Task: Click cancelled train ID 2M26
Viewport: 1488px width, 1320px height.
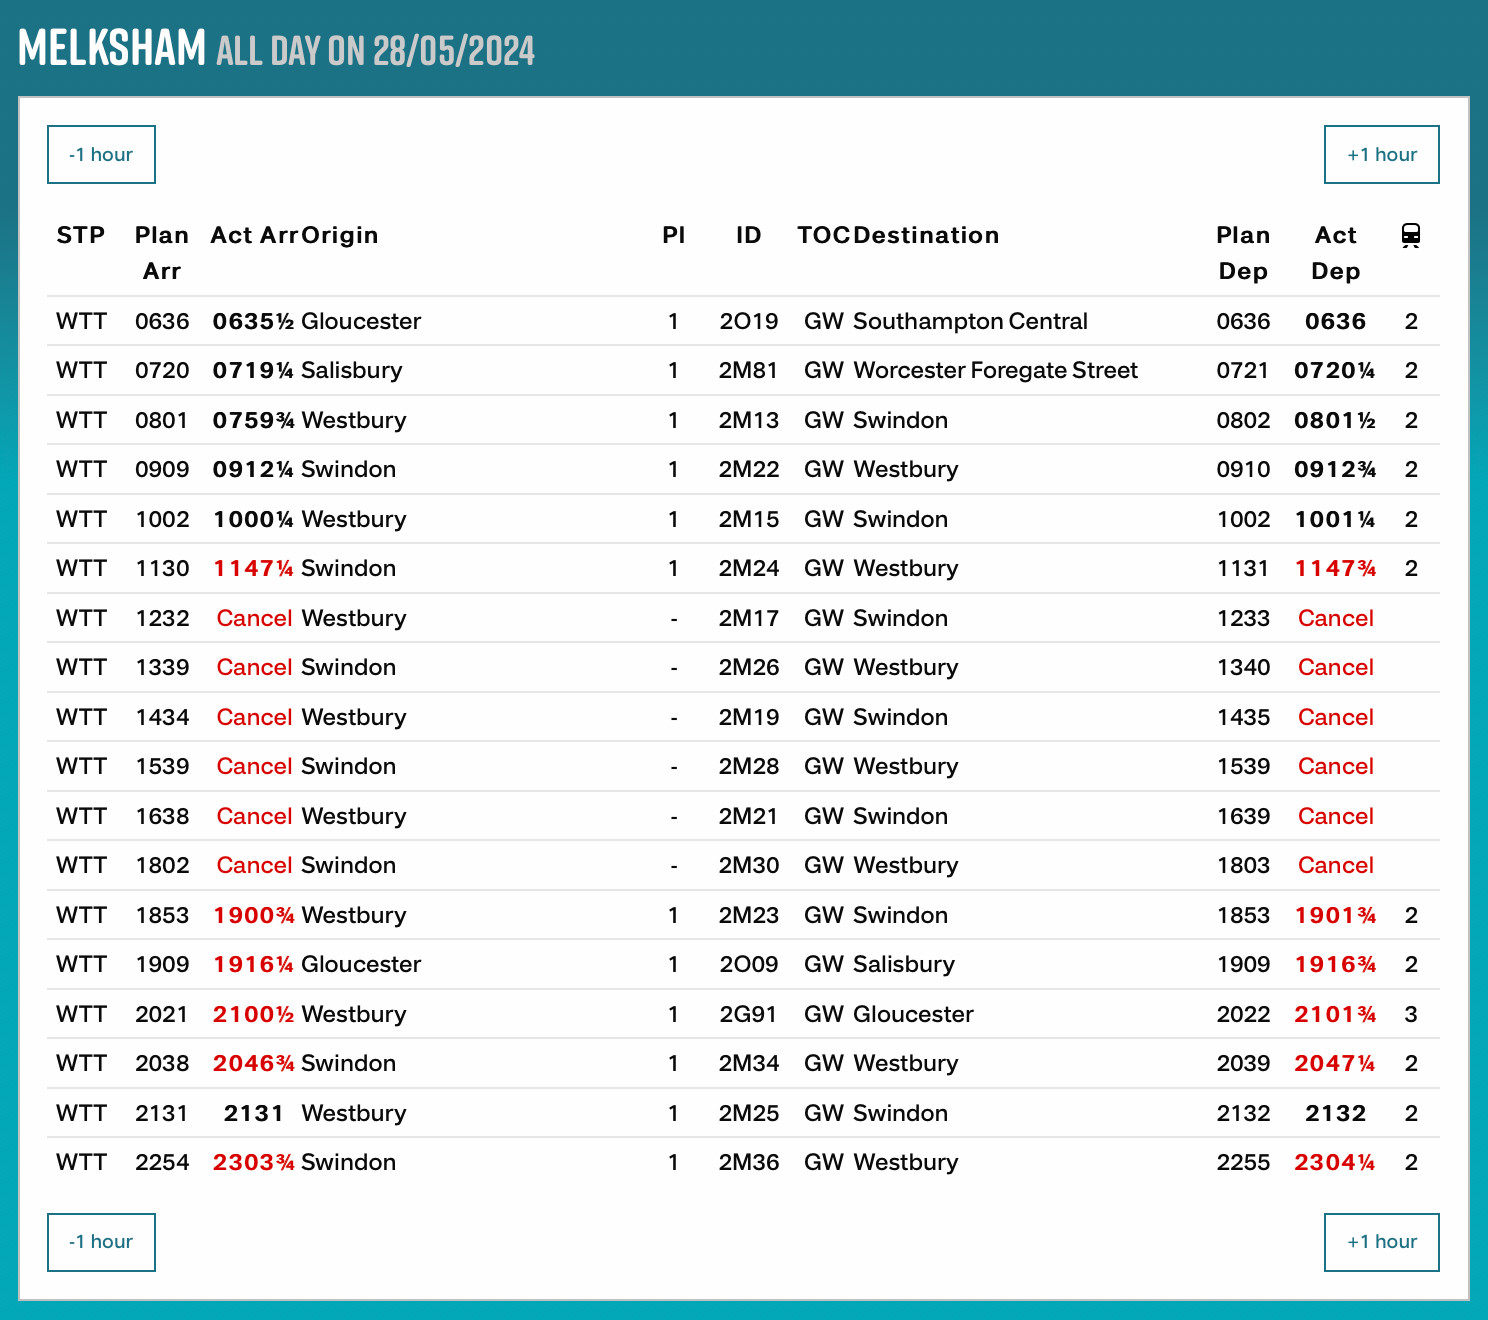Action: pos(748,668)
